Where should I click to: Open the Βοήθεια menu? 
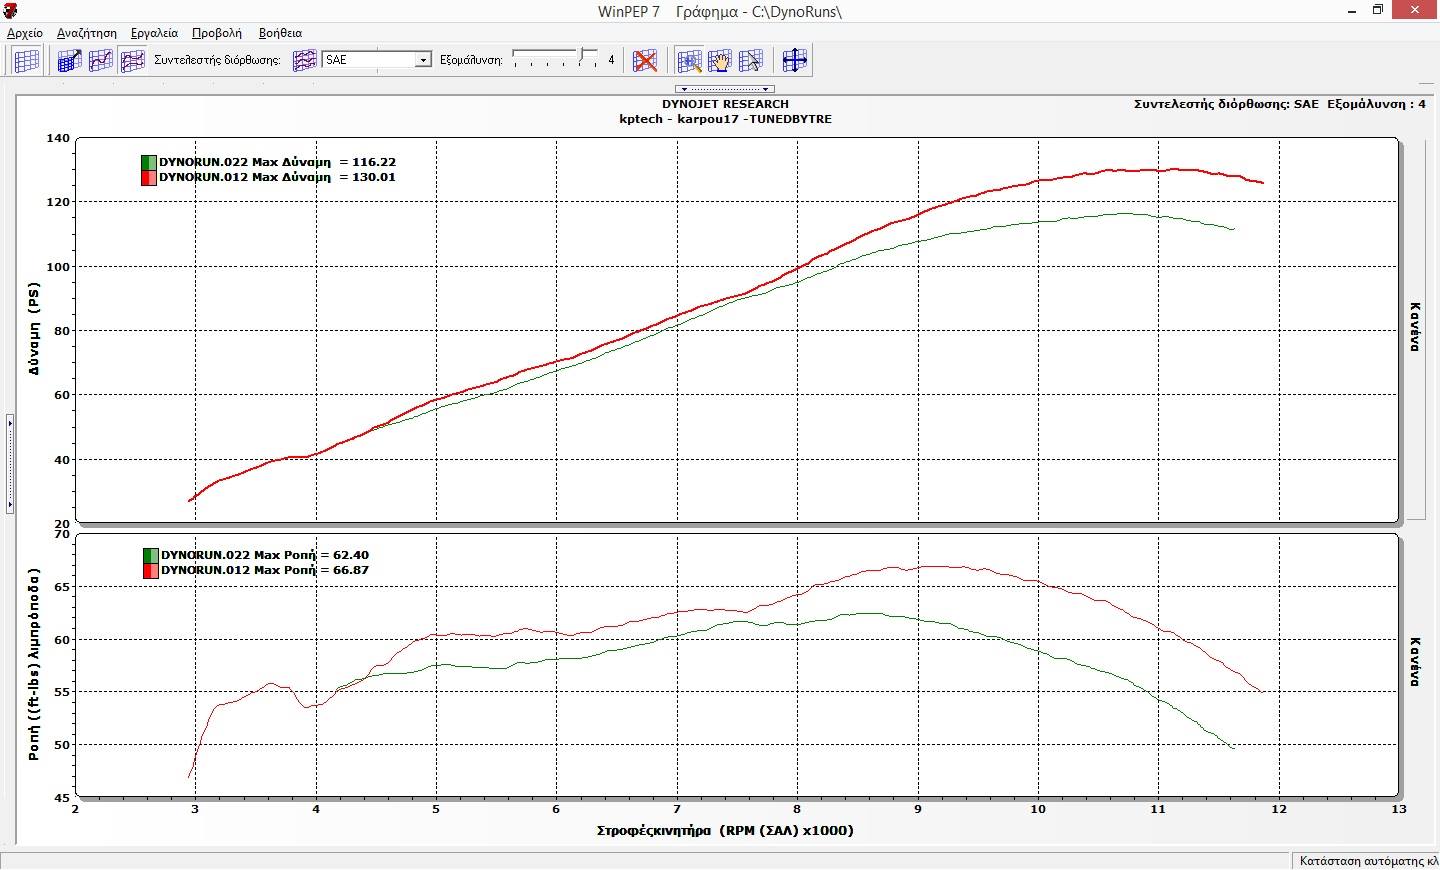click(280, 33)
